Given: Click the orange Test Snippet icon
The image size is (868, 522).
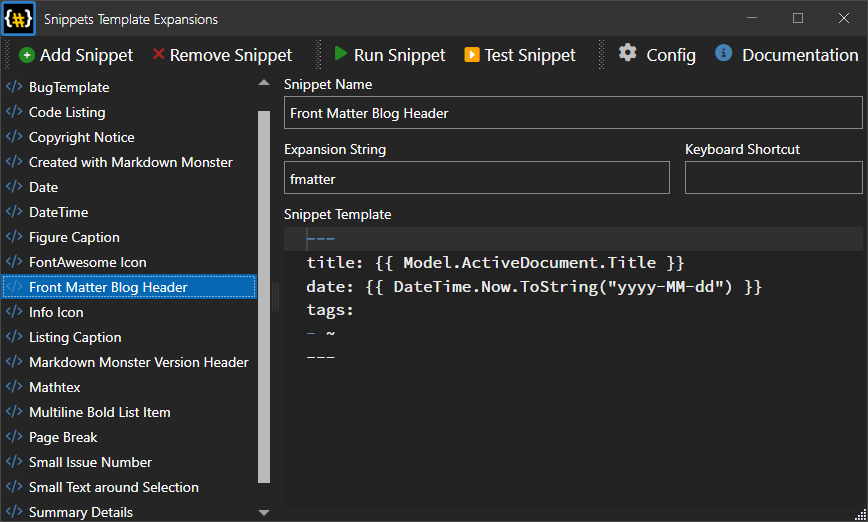Looking at the screenshot, I should click(472, 55).
